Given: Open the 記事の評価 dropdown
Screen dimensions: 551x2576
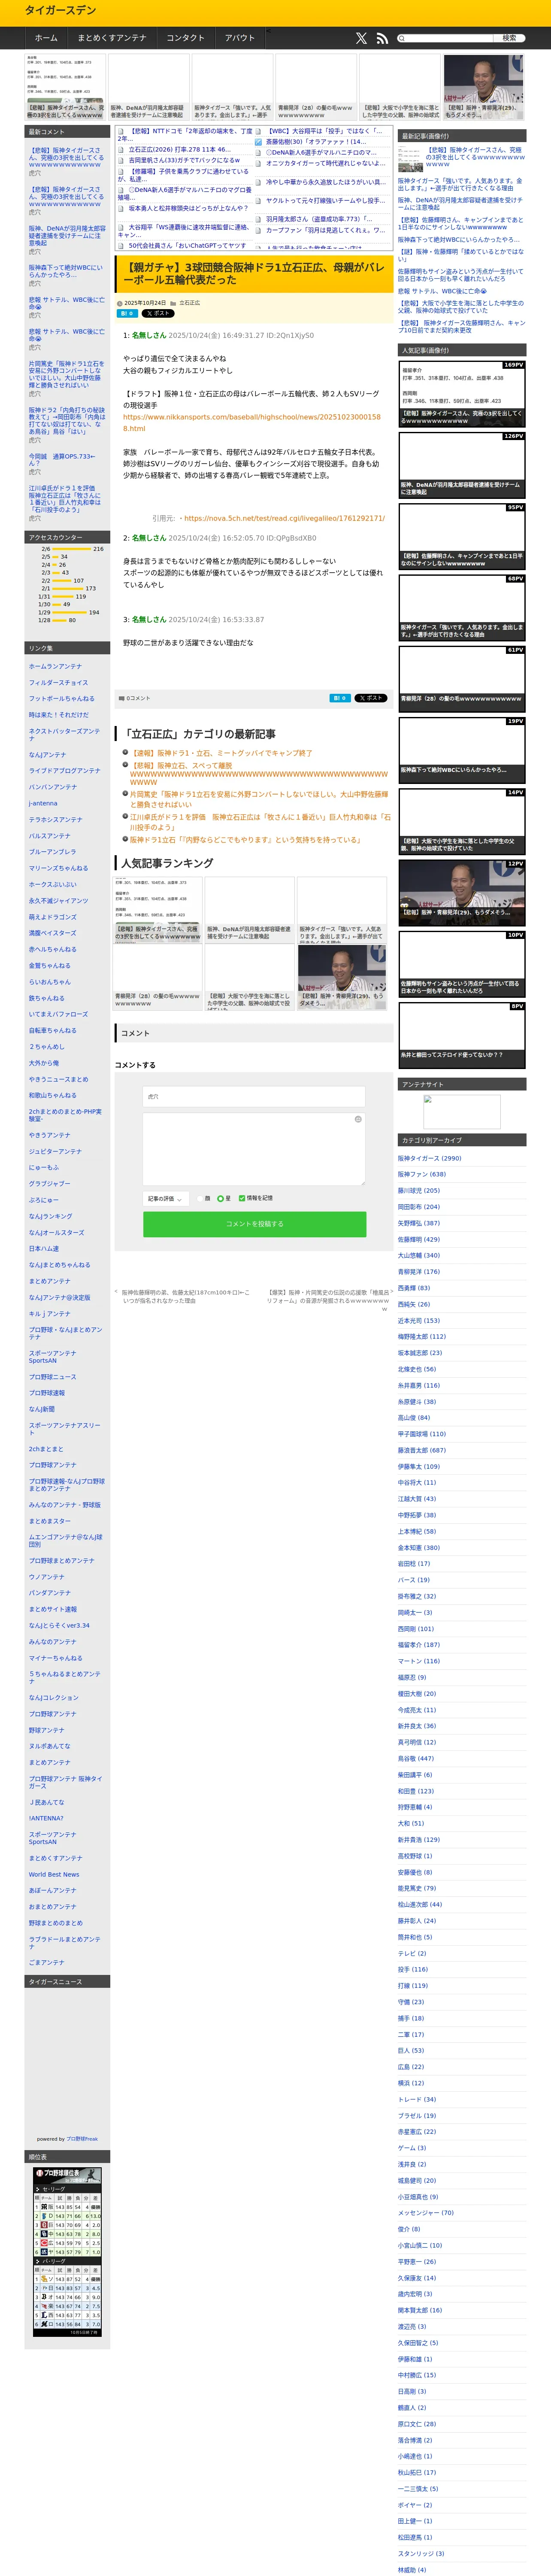Looking at the screenshot, I should tap(165, 1198).
